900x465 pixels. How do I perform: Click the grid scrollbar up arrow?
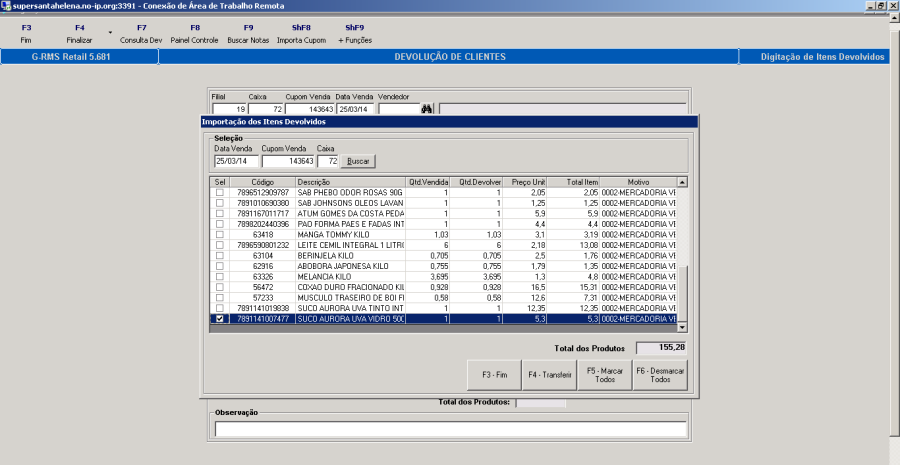[x=682, y=182]
